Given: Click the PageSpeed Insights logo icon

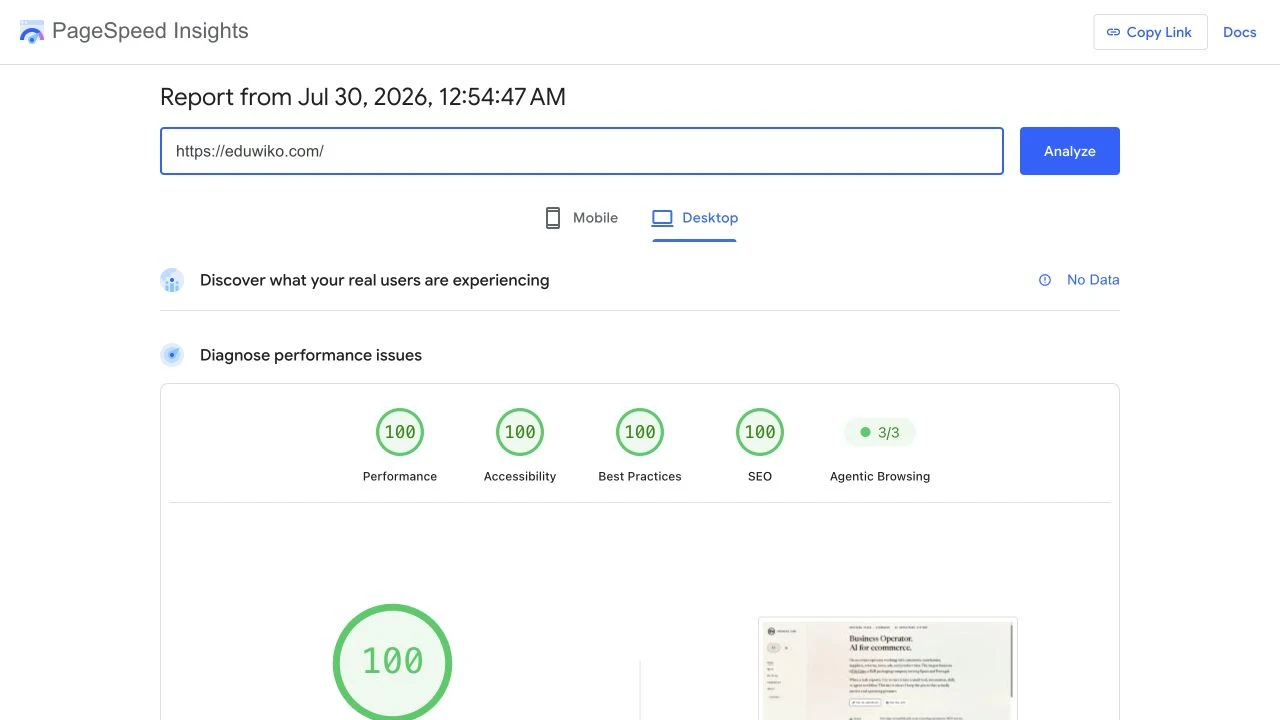Looking at the screenshot, I should click(x=32, y=31).
